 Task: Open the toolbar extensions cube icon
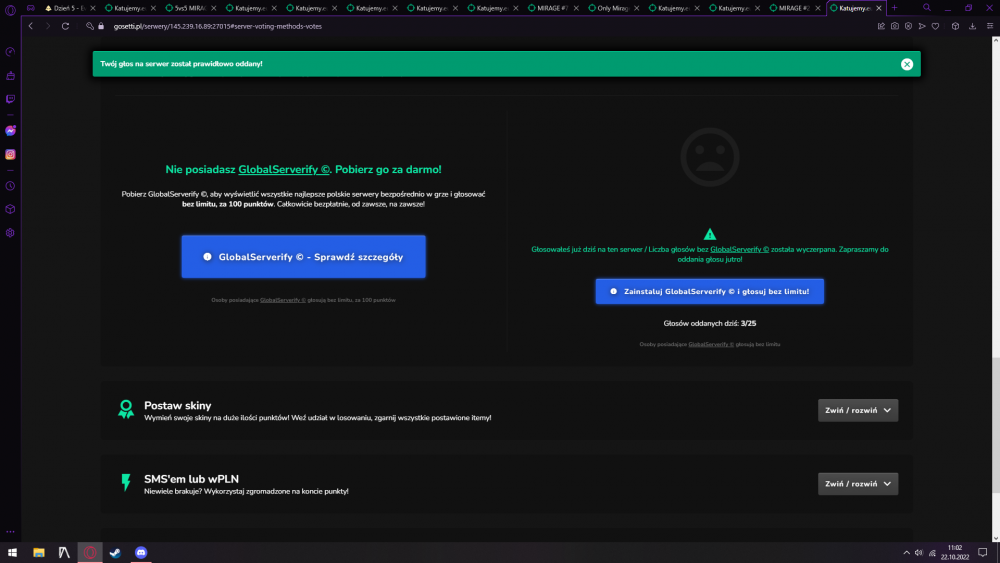coord(955,26)
